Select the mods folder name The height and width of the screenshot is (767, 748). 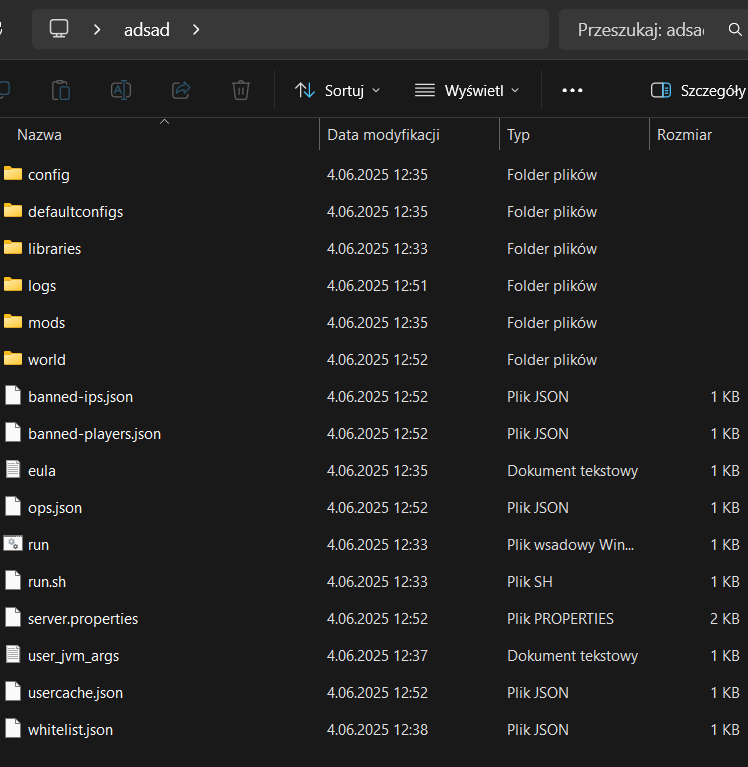46,323
